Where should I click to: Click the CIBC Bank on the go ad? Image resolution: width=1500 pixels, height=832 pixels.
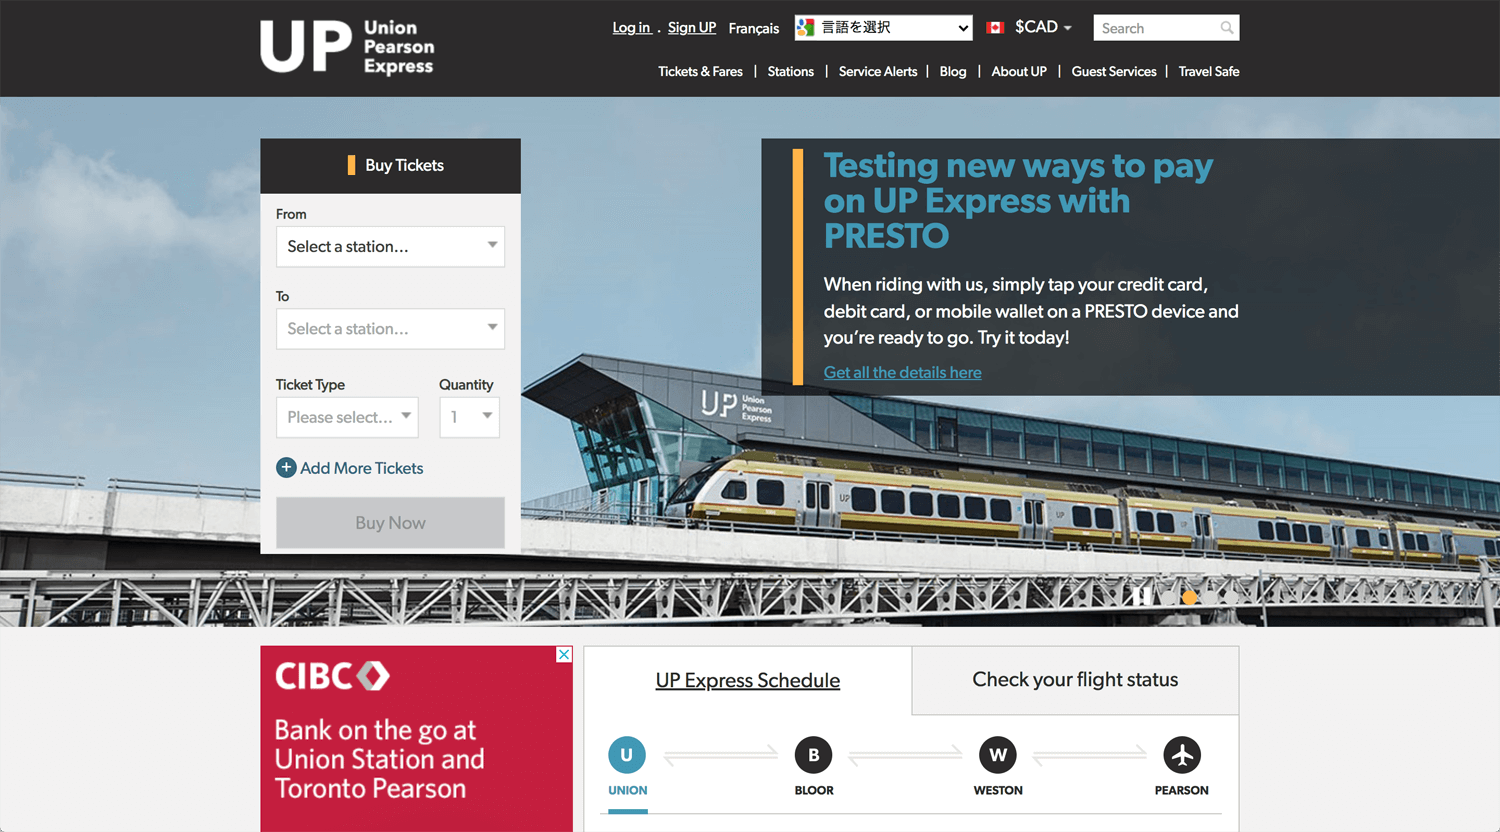[416, 739]
